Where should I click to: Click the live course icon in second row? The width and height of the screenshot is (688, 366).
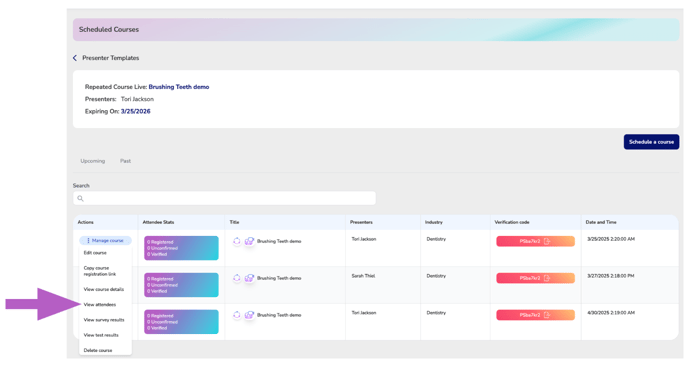[249, 278]
